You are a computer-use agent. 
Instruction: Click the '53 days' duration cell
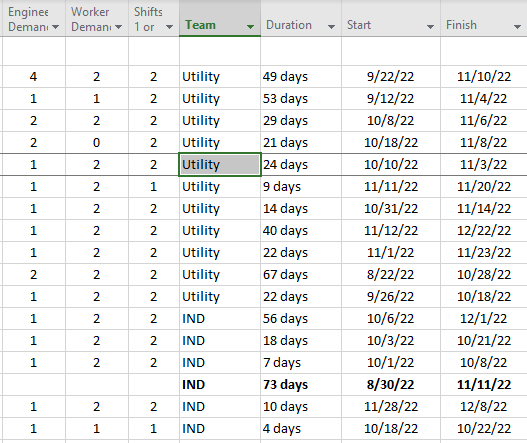point(301,99)
